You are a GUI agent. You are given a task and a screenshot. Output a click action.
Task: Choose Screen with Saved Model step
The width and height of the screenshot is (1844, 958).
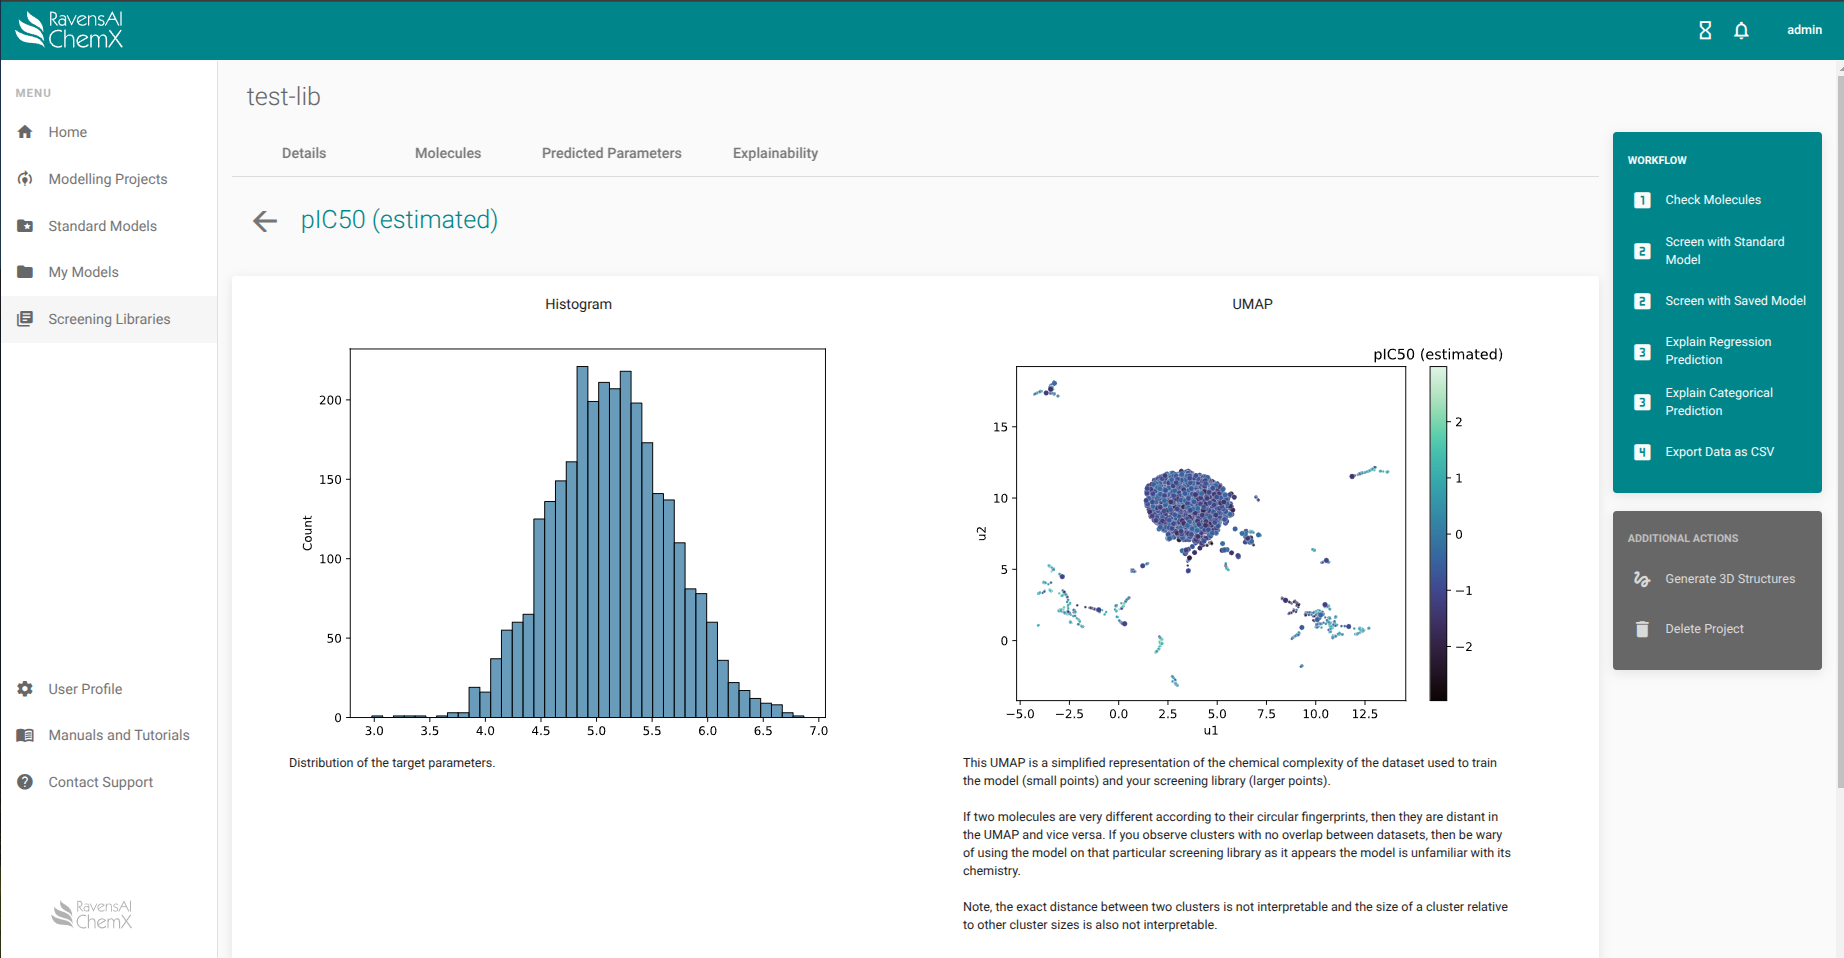click(x=1734, y=301)
